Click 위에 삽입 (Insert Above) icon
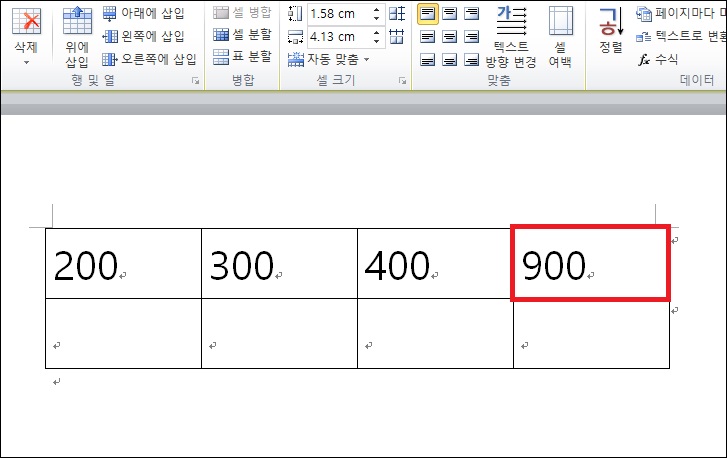 click(77, 21)
